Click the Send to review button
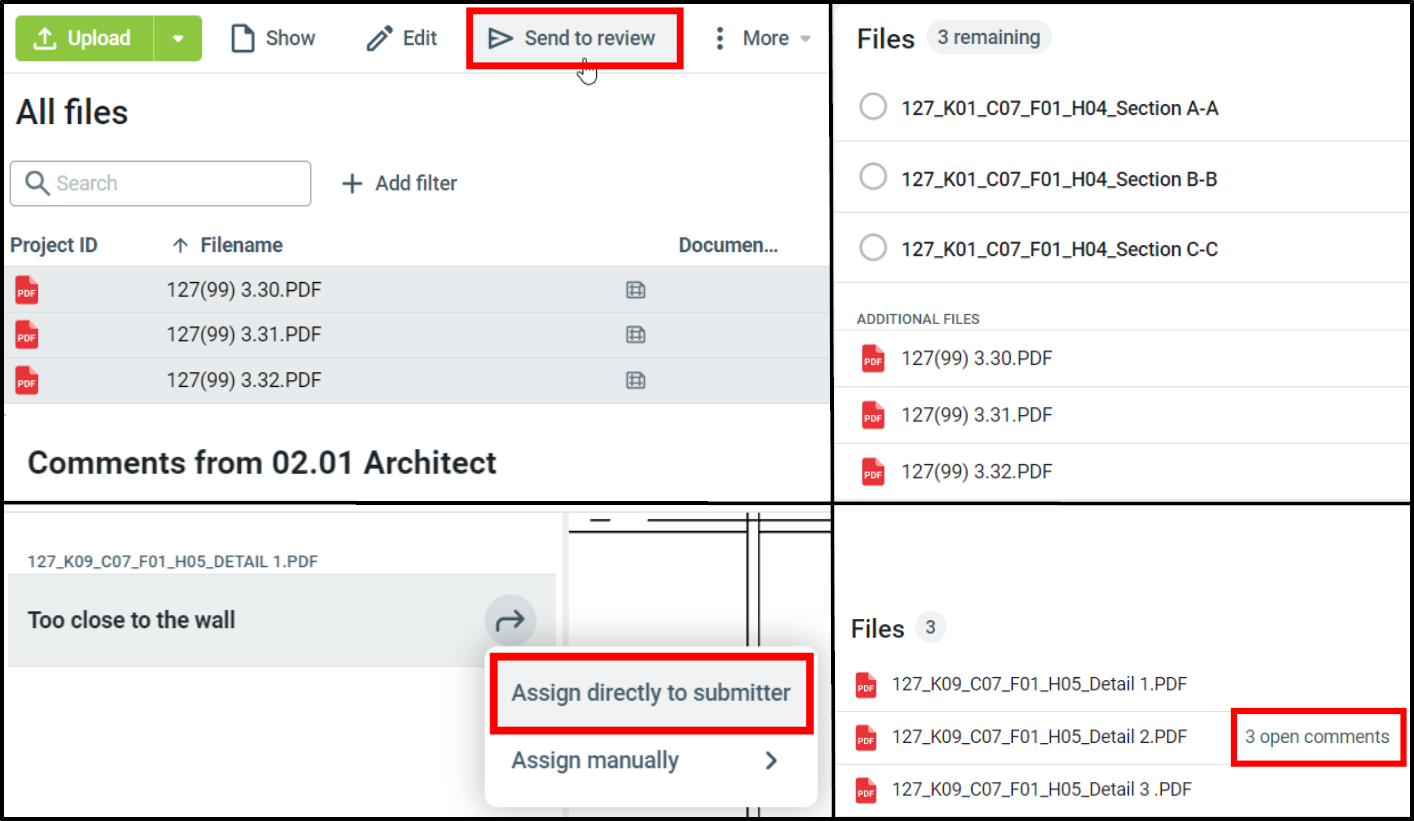 tap(574, 38)
